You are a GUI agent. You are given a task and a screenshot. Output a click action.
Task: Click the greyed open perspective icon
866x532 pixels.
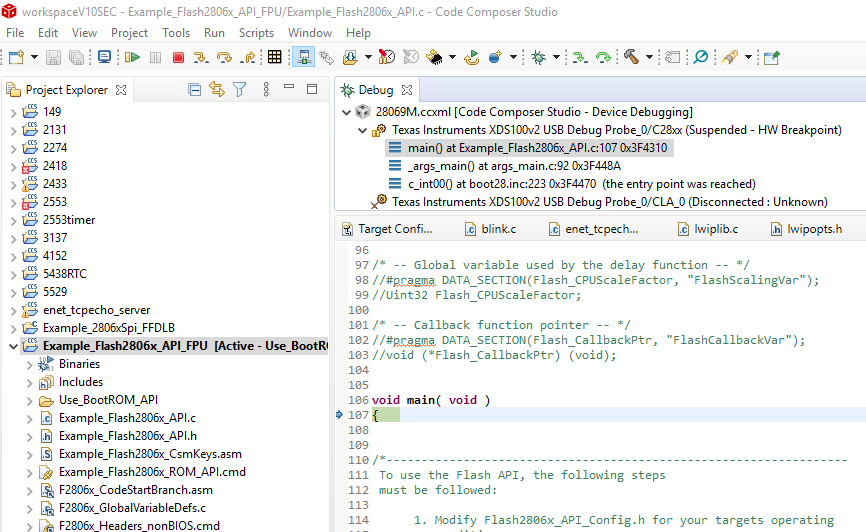(x=672, y=57)
